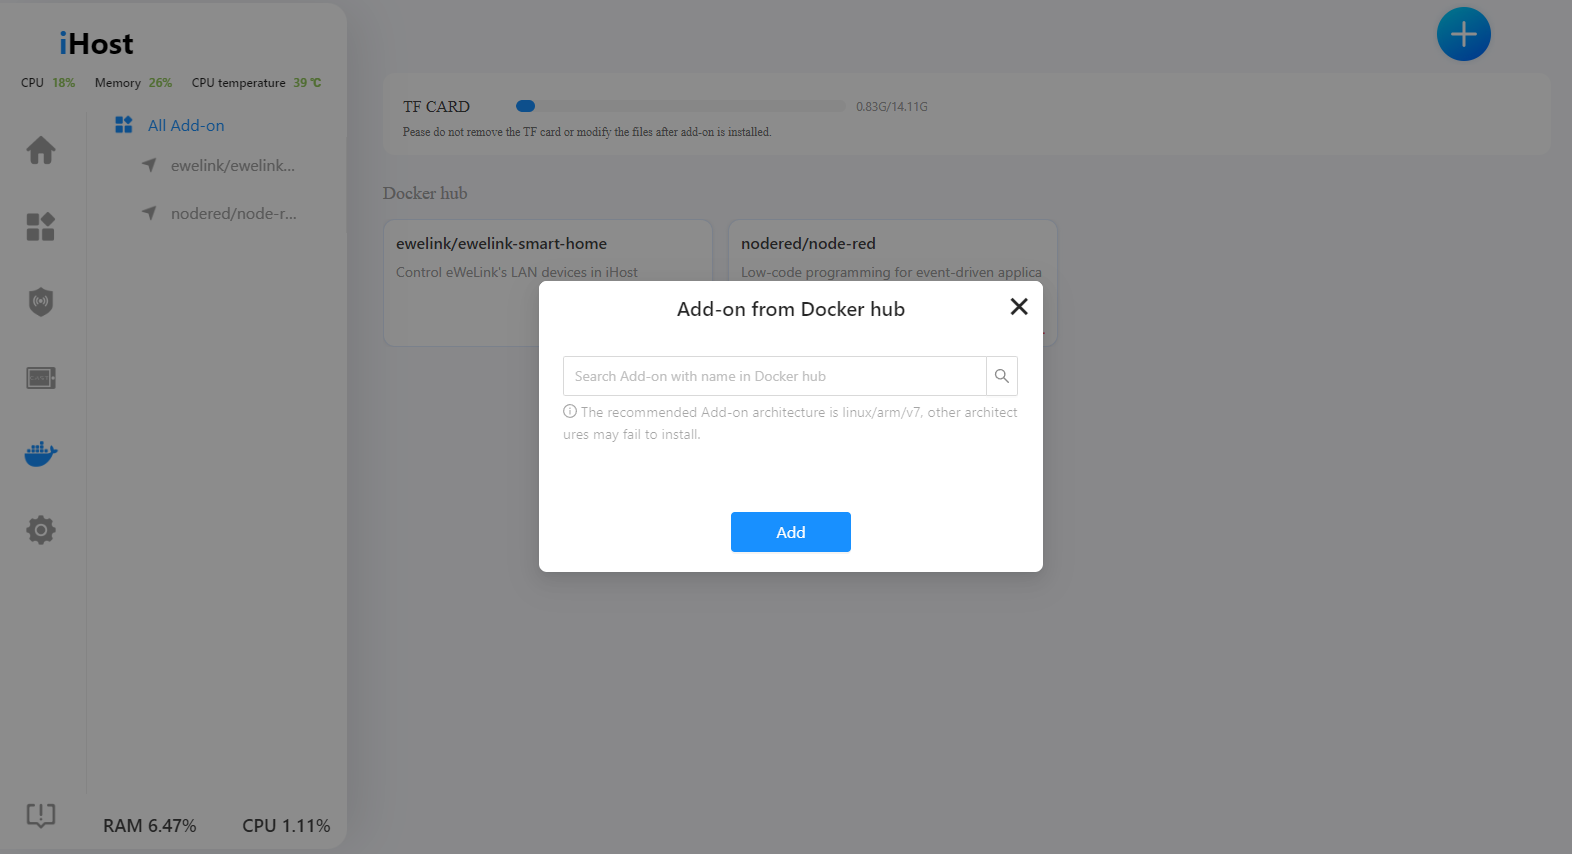The width and height of the screenshot is (1572, 854).
Task: Open the settings gear icon in sidebar
Action: point(41,530)
